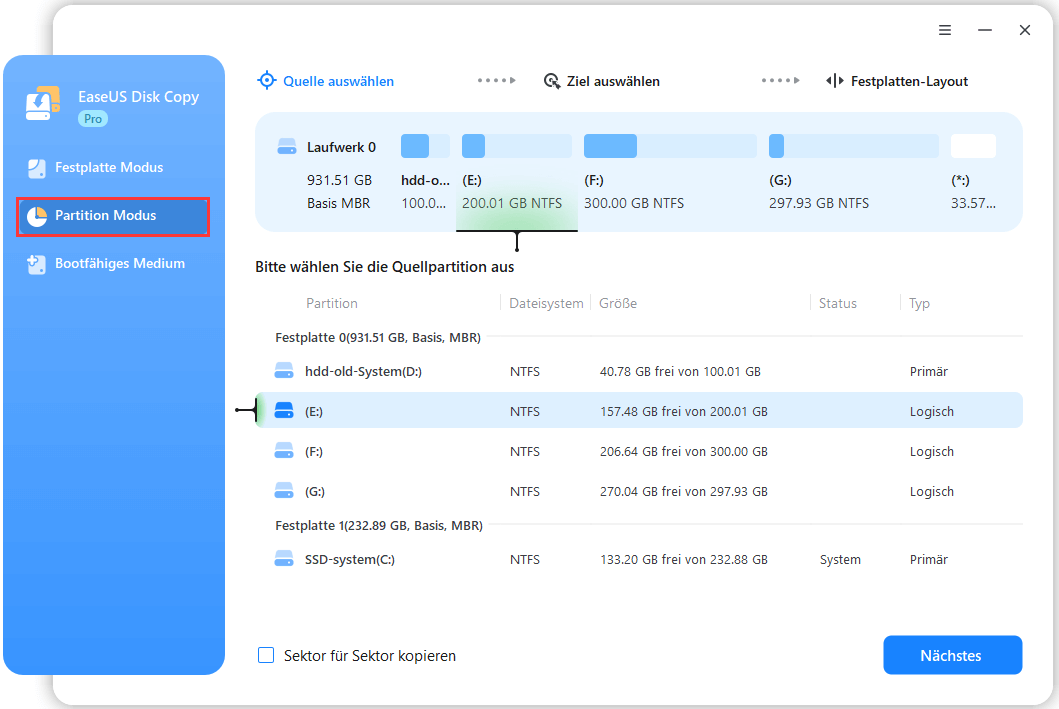Click the Festplatte Modus sidebar icon
Viewport: 1059px width, 709px height.
click(x=36, y=168)
